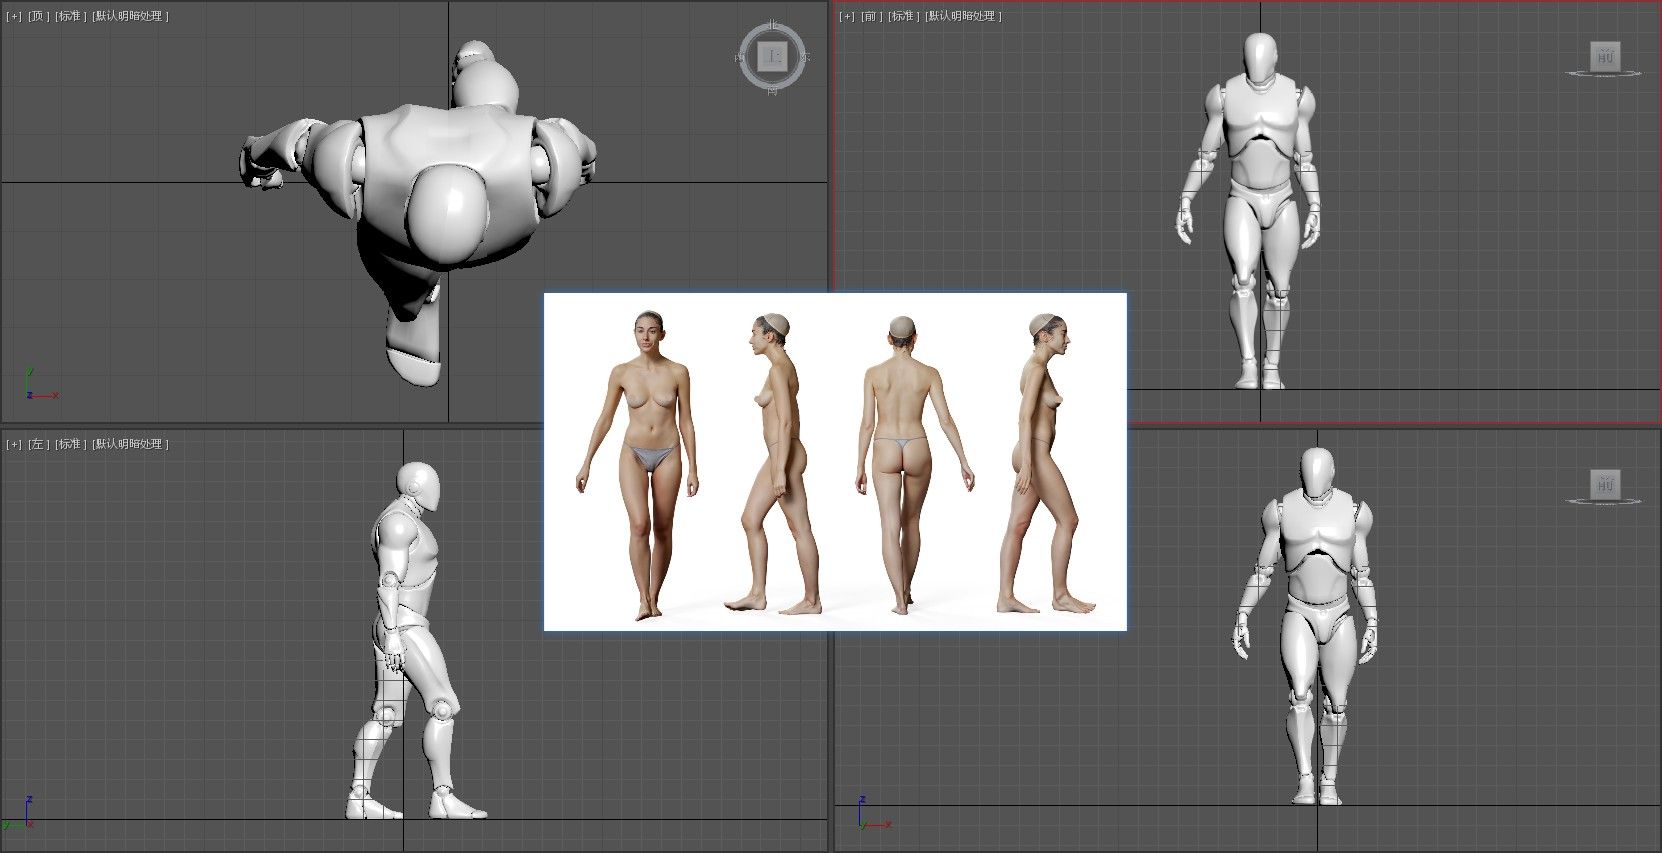Open [标准] menu in the Top viewport
The image size is (1662, 853).
[x=72, y=17]
